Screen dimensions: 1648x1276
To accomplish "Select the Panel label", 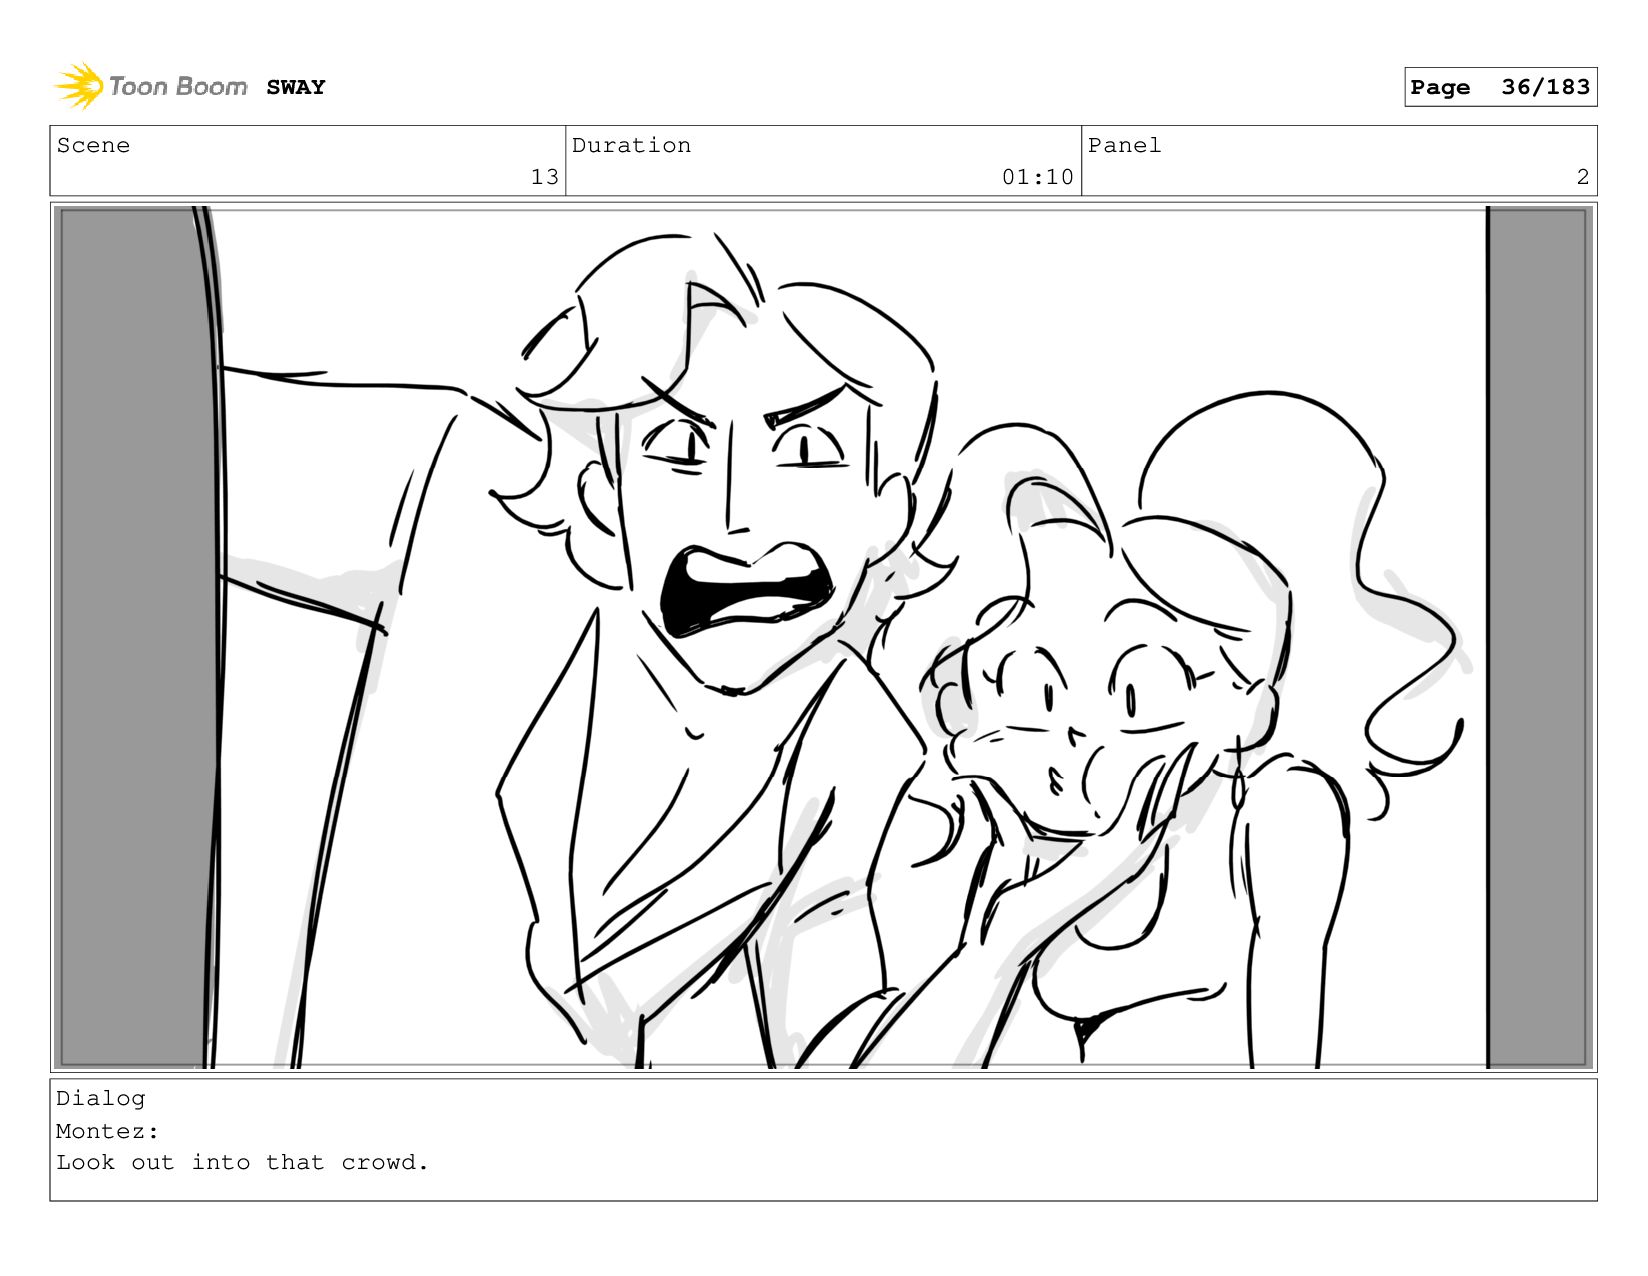I will point(1124,145).
